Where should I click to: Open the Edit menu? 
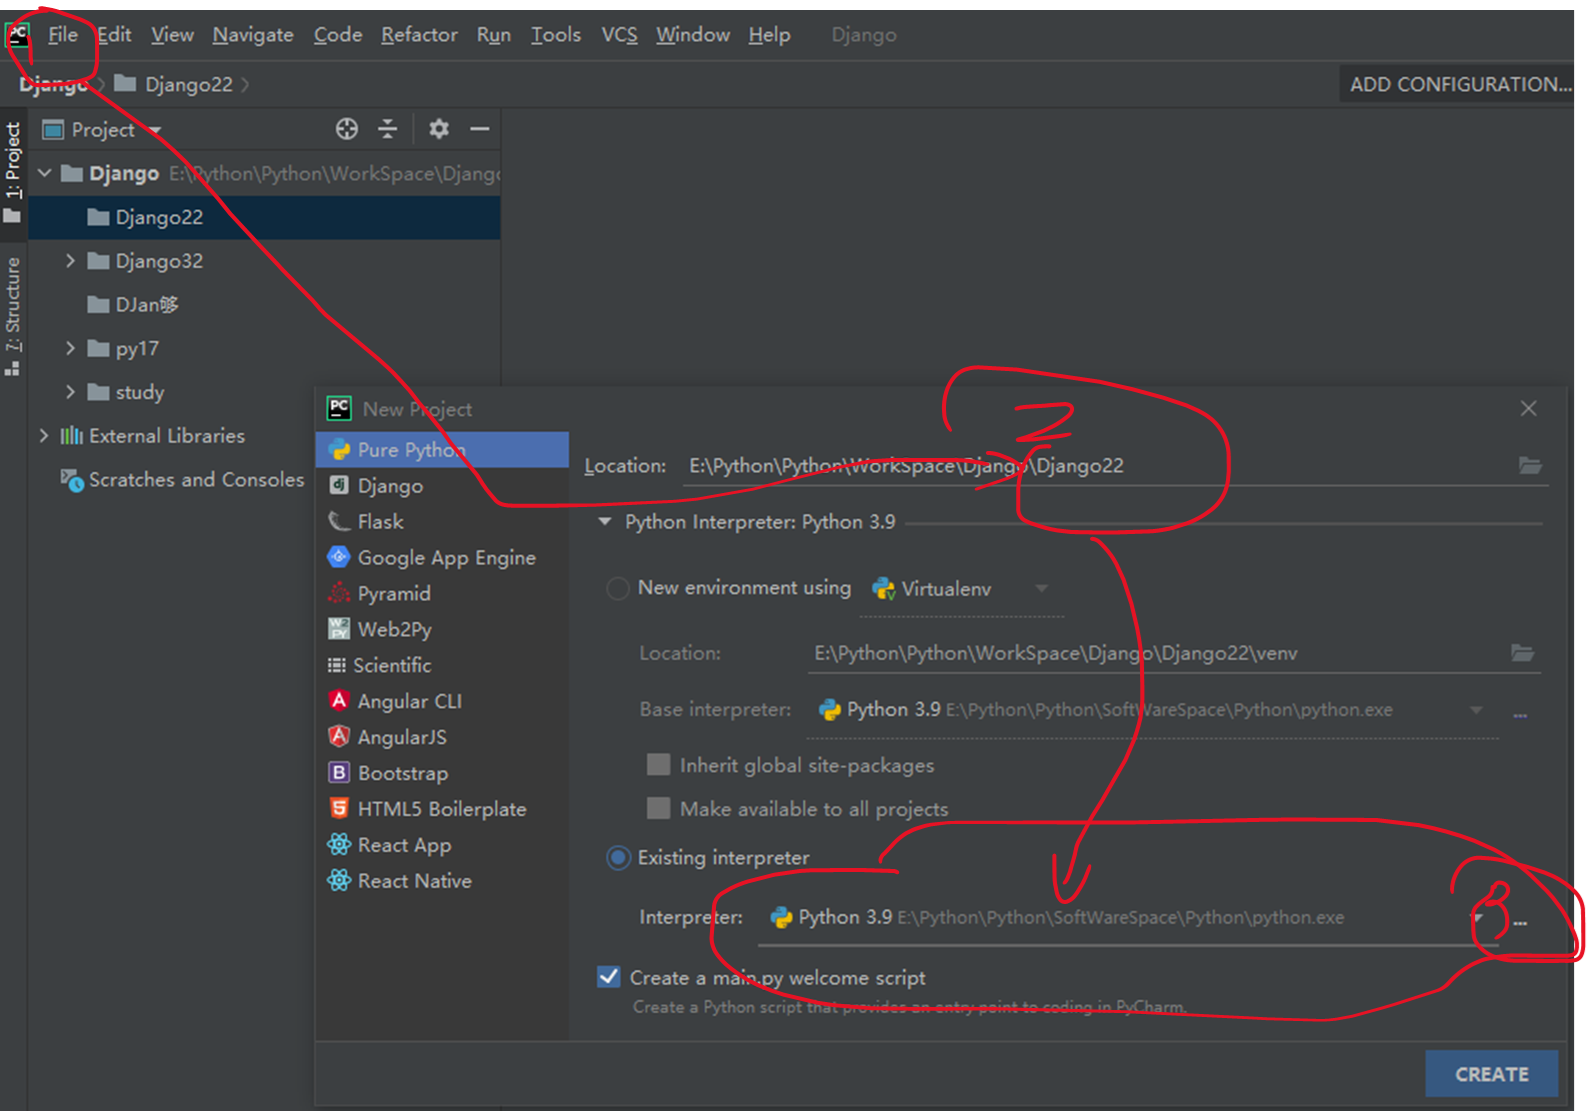(x=114, y=35)
